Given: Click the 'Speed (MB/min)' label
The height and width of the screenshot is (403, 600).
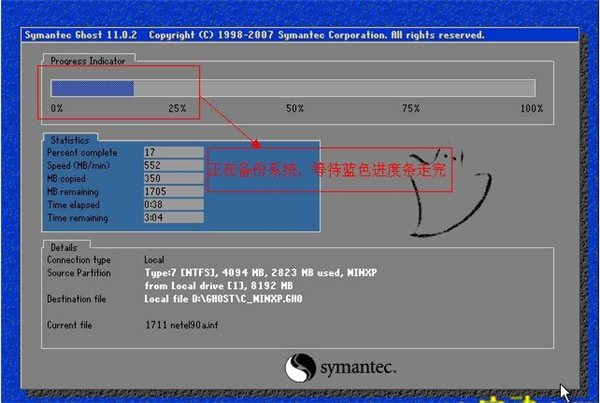Looking at the screenshot, I should click(x=78, y=165).
